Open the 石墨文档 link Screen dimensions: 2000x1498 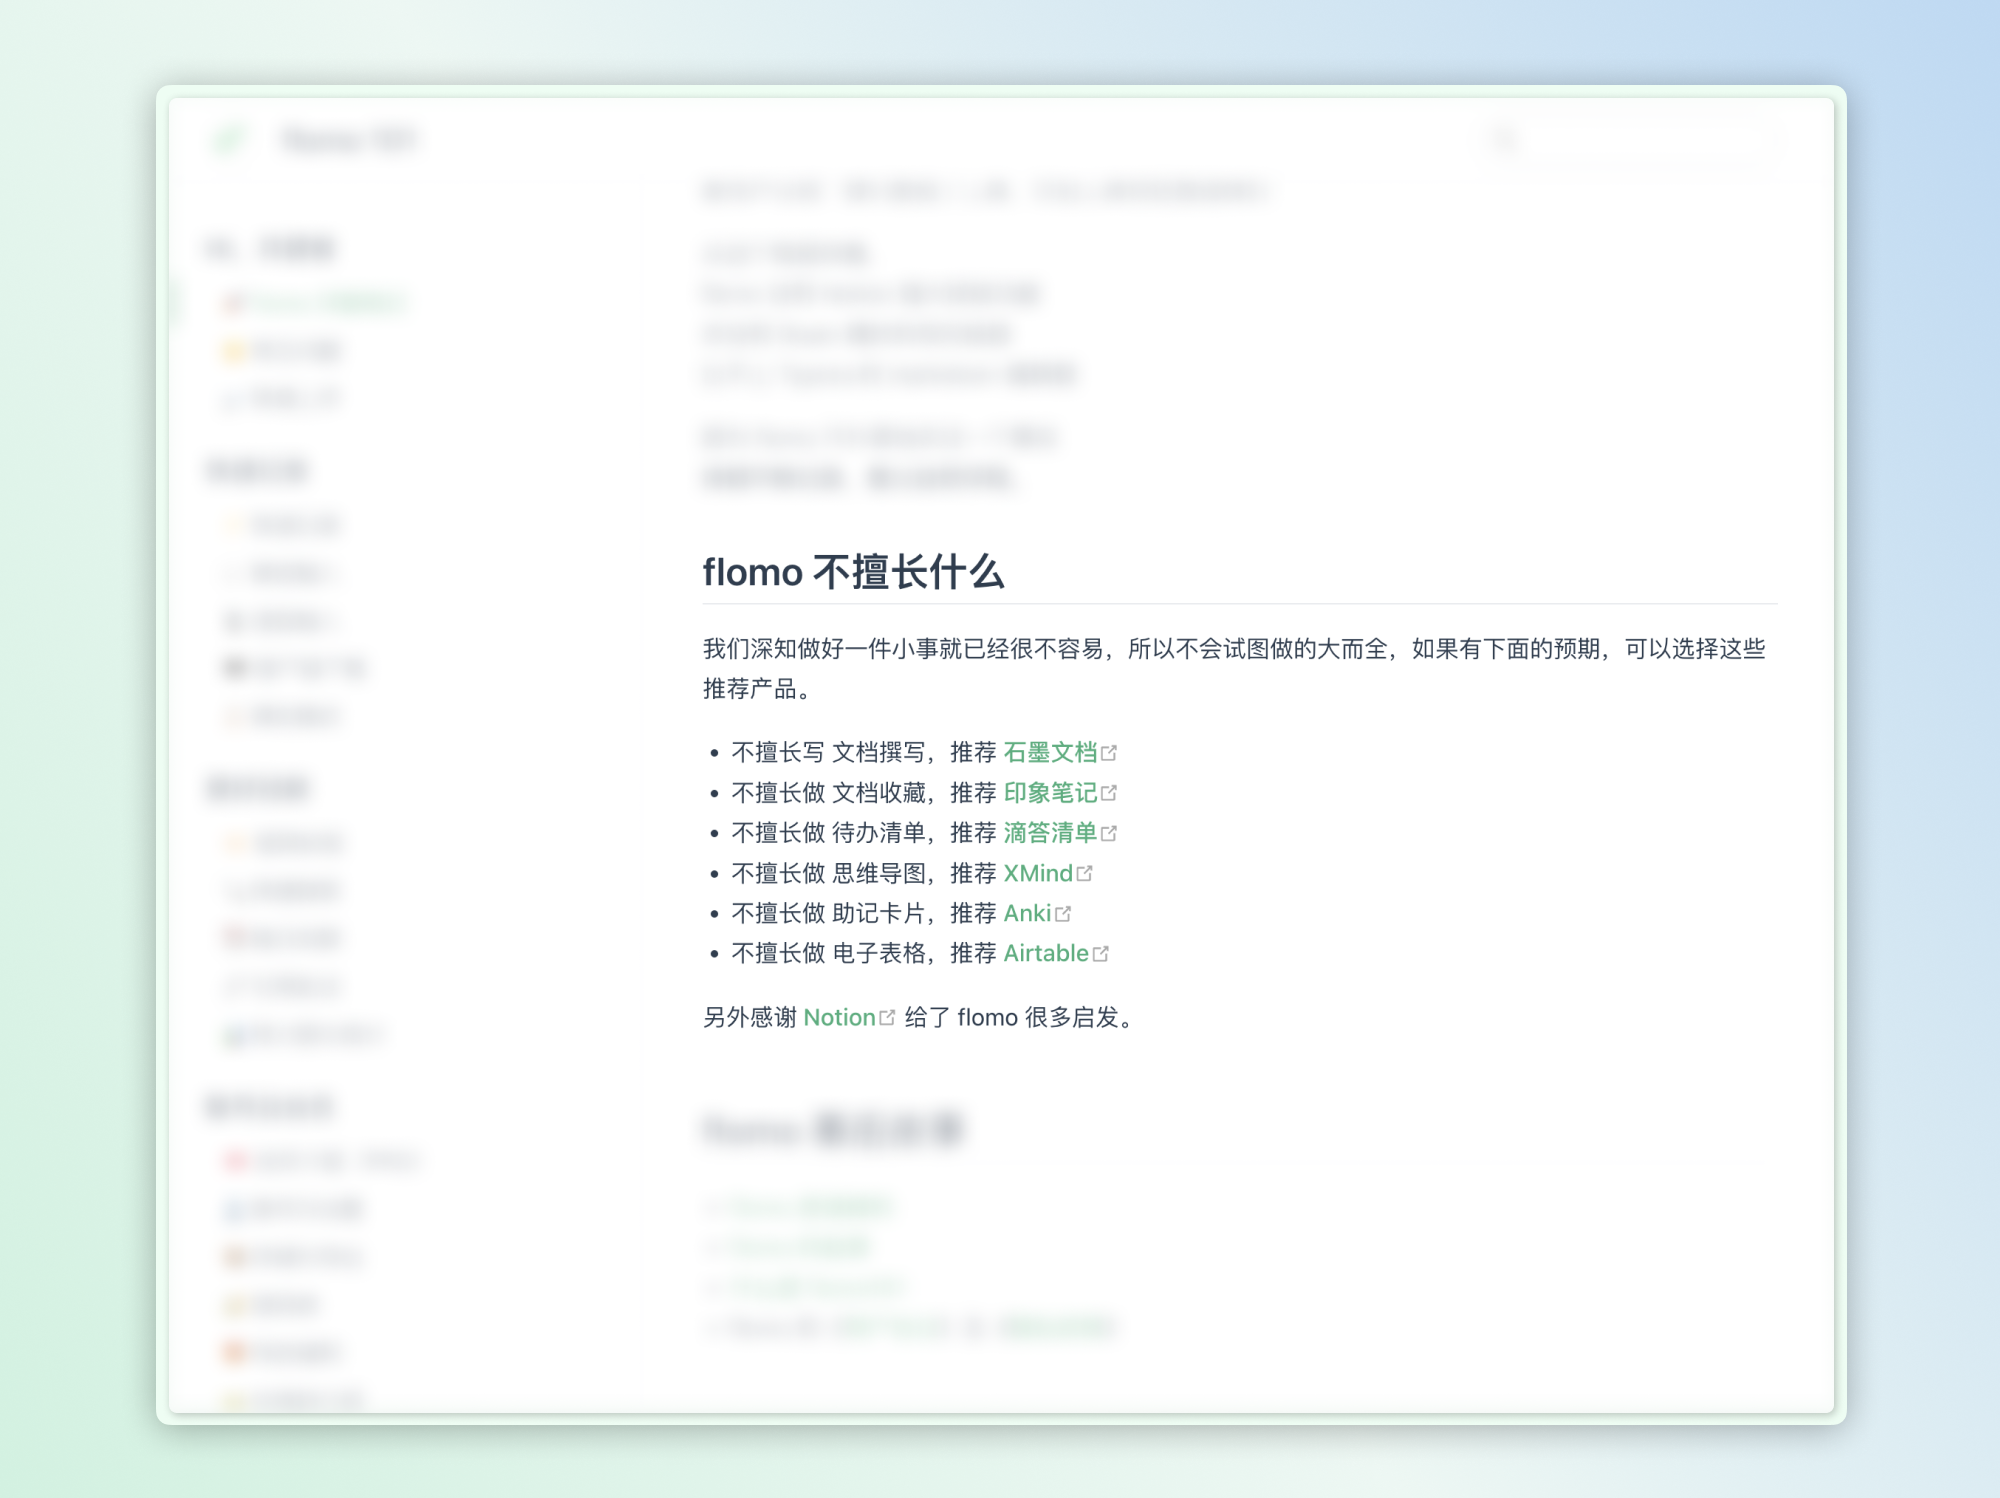pos(1050,752)
